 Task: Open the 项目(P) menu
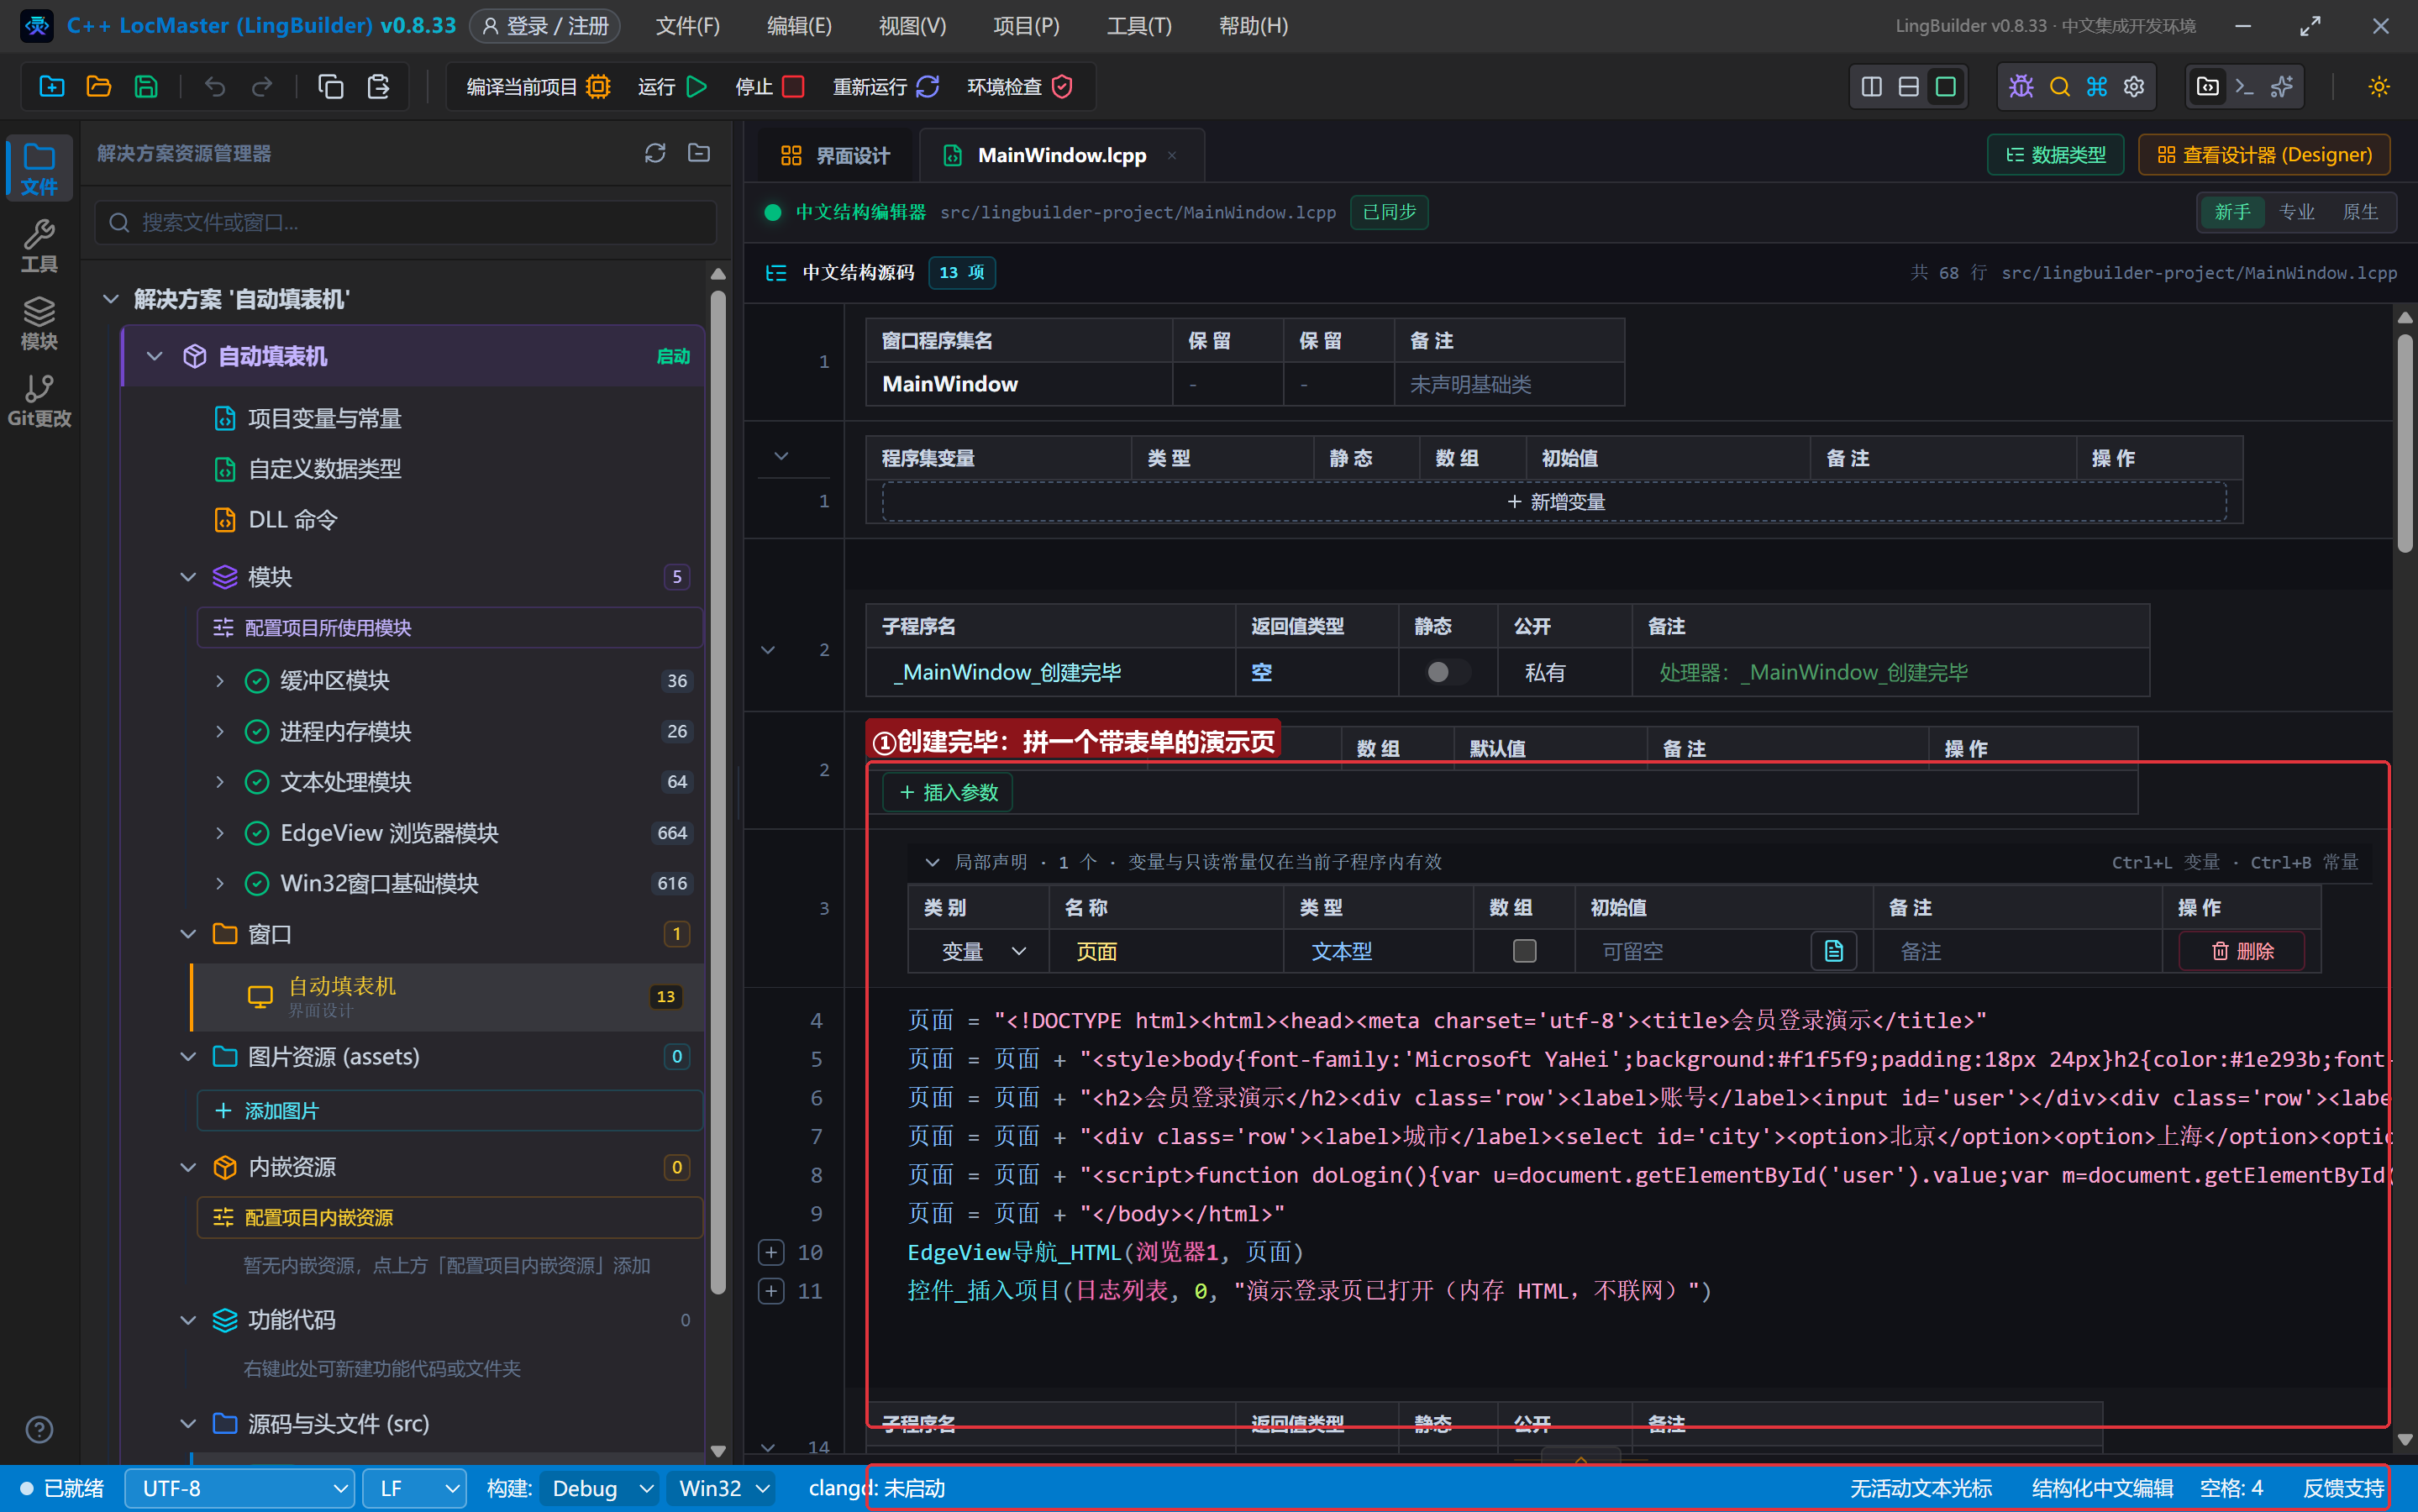point(1026,26)
